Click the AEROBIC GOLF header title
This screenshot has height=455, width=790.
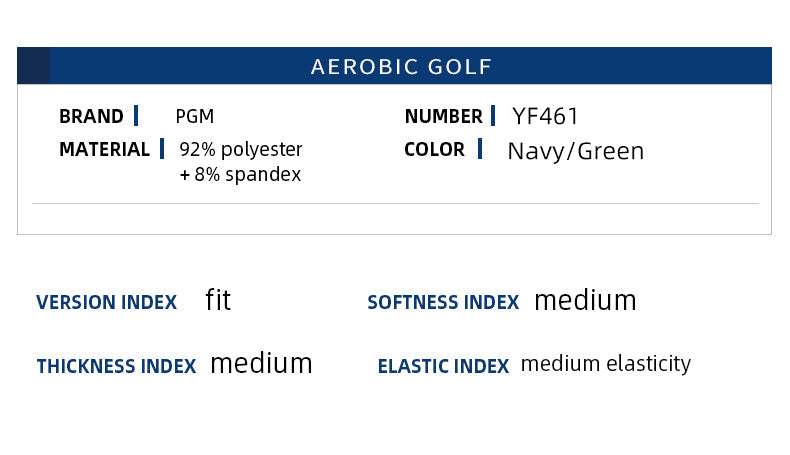click(401, 67)
